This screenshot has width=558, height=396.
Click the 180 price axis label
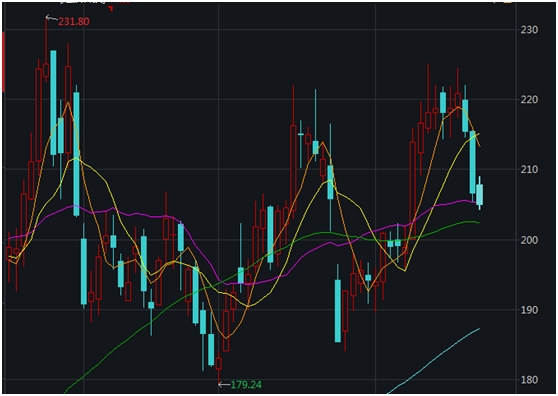(529, 380)
